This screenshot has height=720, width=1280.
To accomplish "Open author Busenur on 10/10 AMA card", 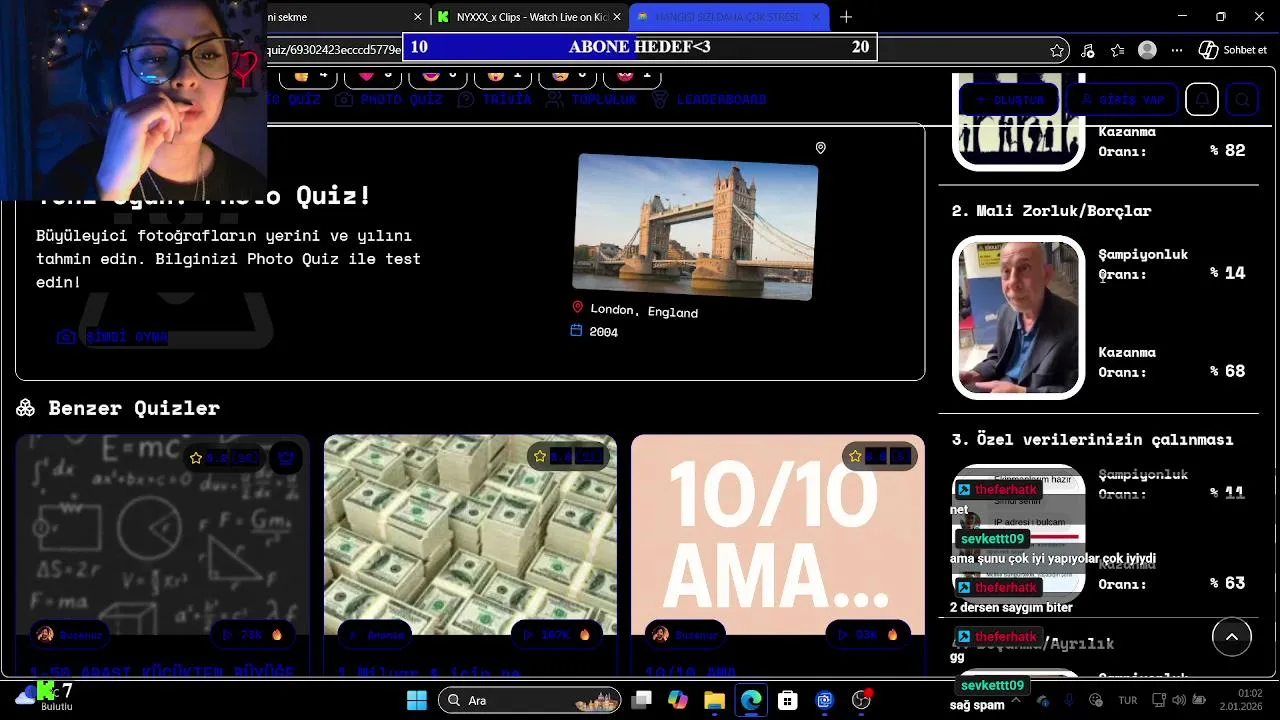I will (x=685, y=634).
